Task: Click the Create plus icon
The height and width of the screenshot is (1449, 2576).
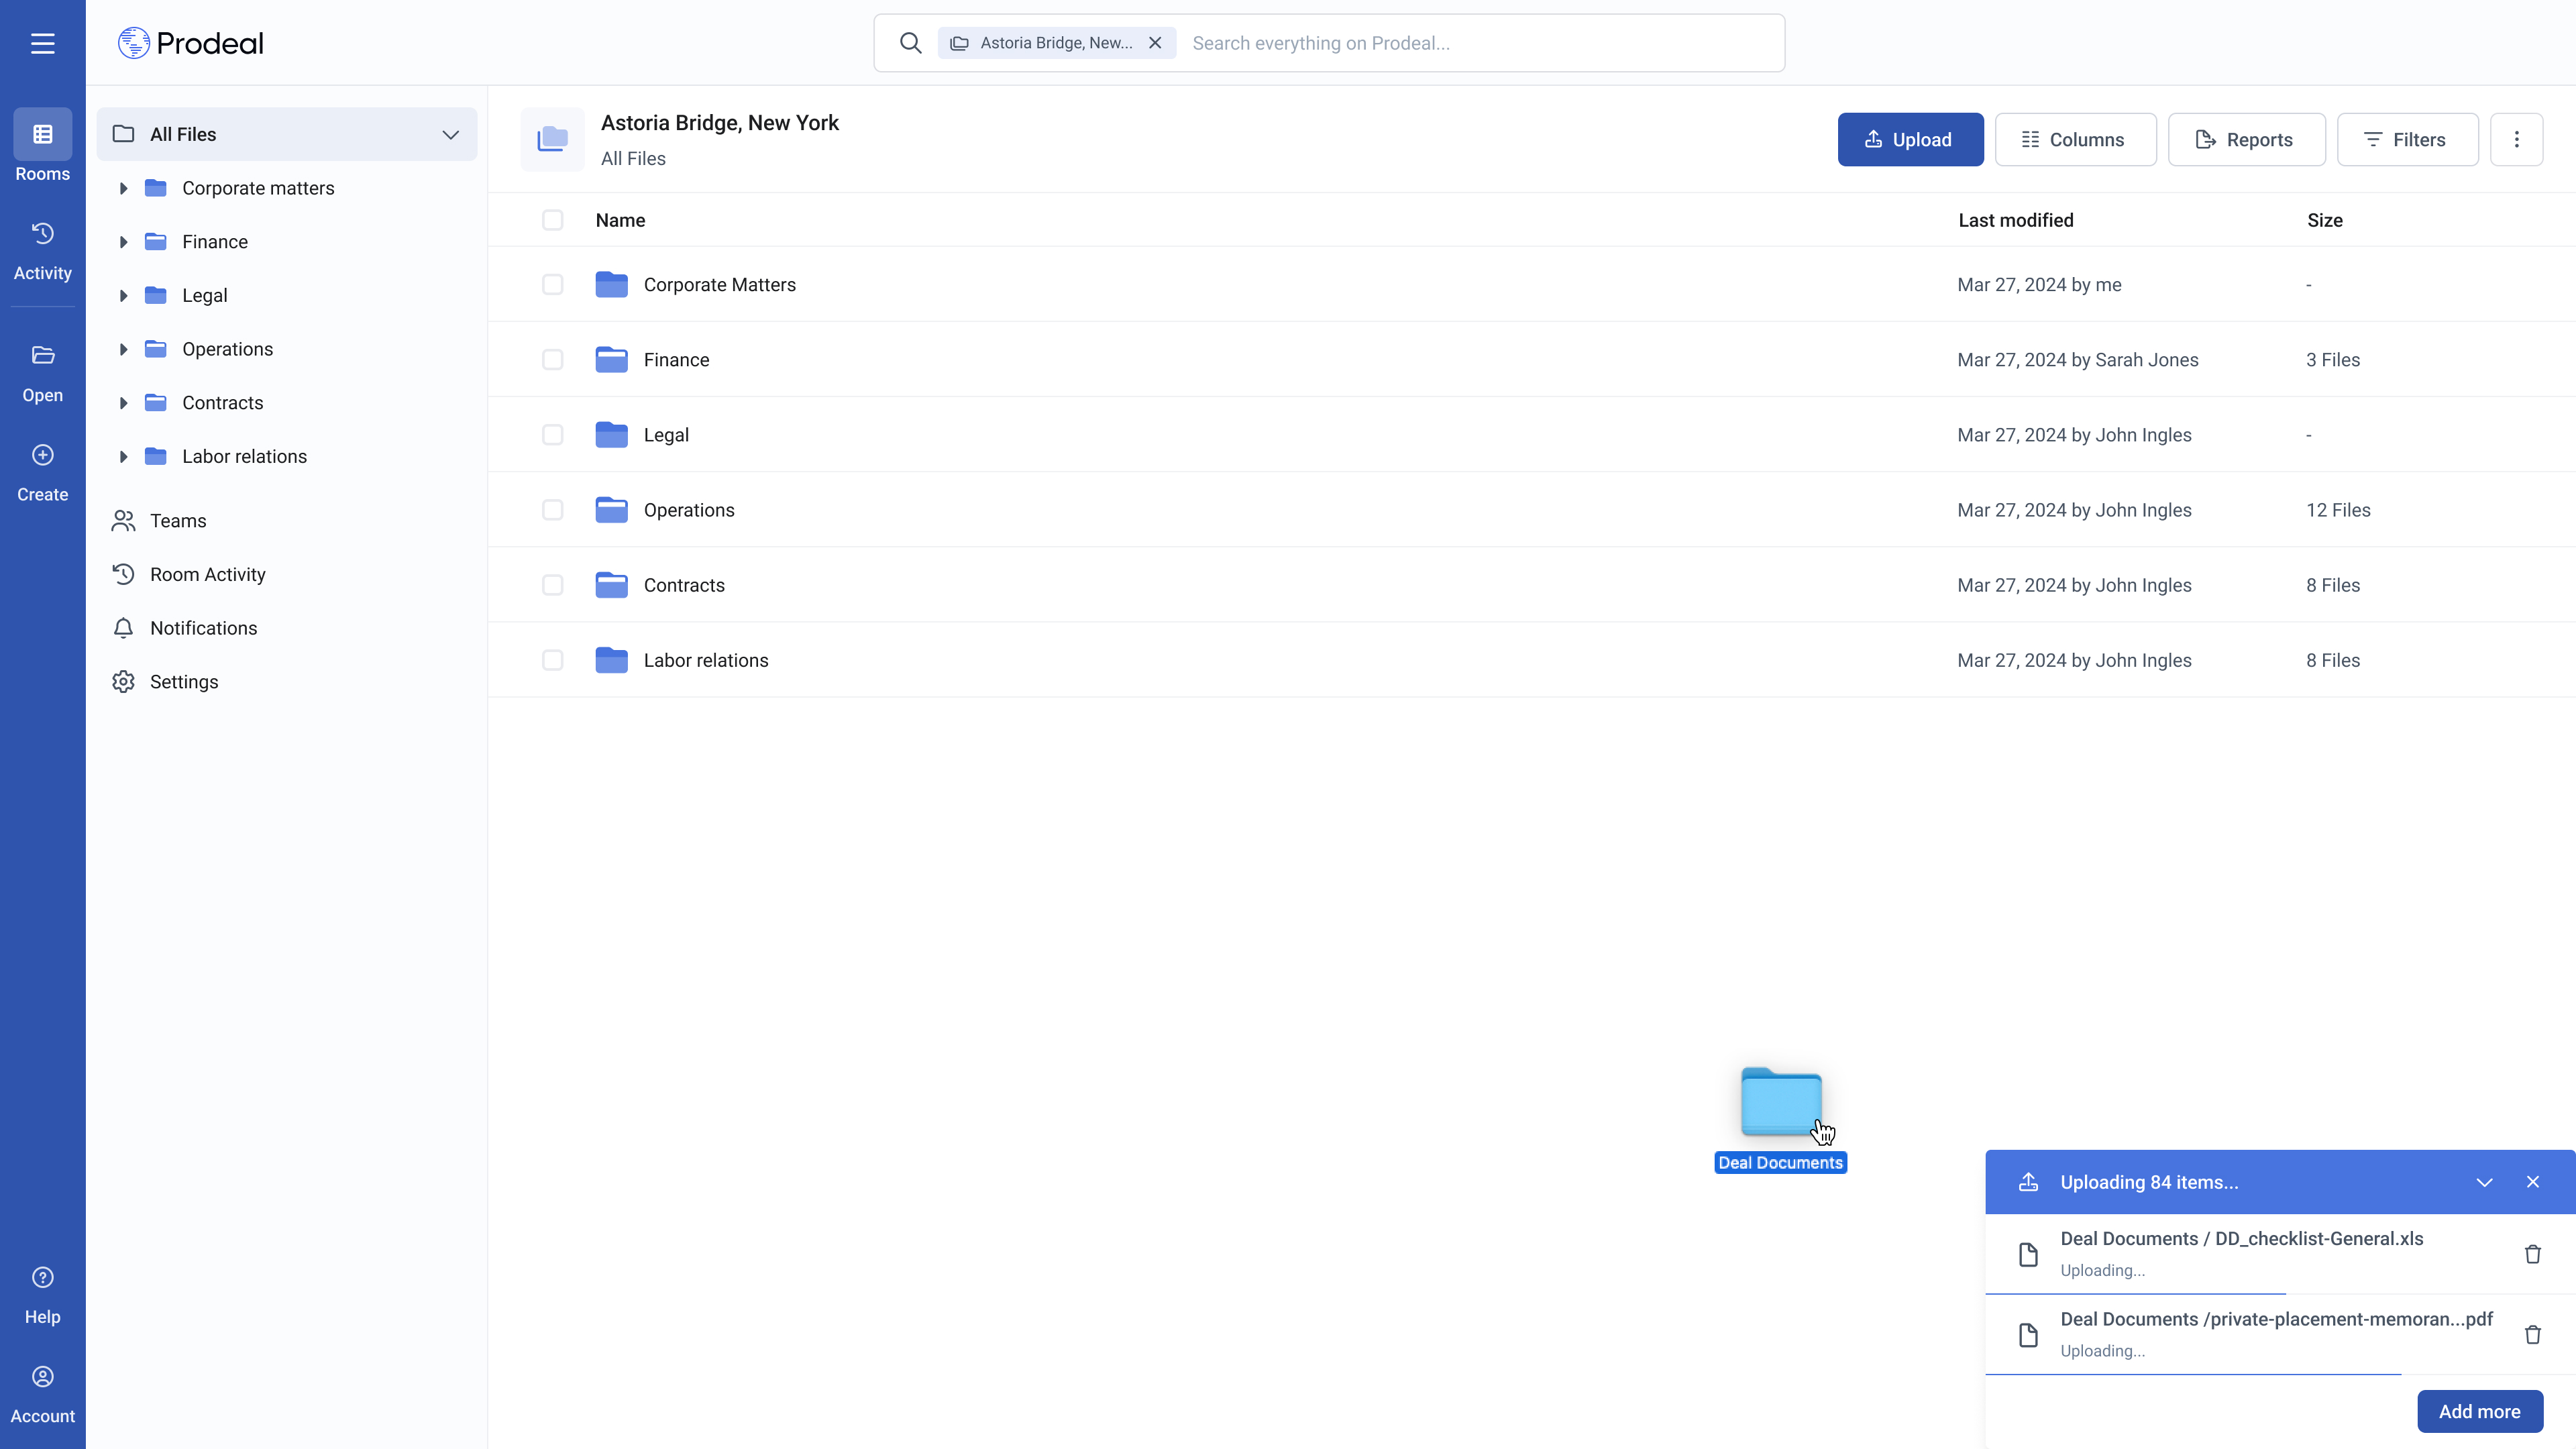Action: coord(42,455)
